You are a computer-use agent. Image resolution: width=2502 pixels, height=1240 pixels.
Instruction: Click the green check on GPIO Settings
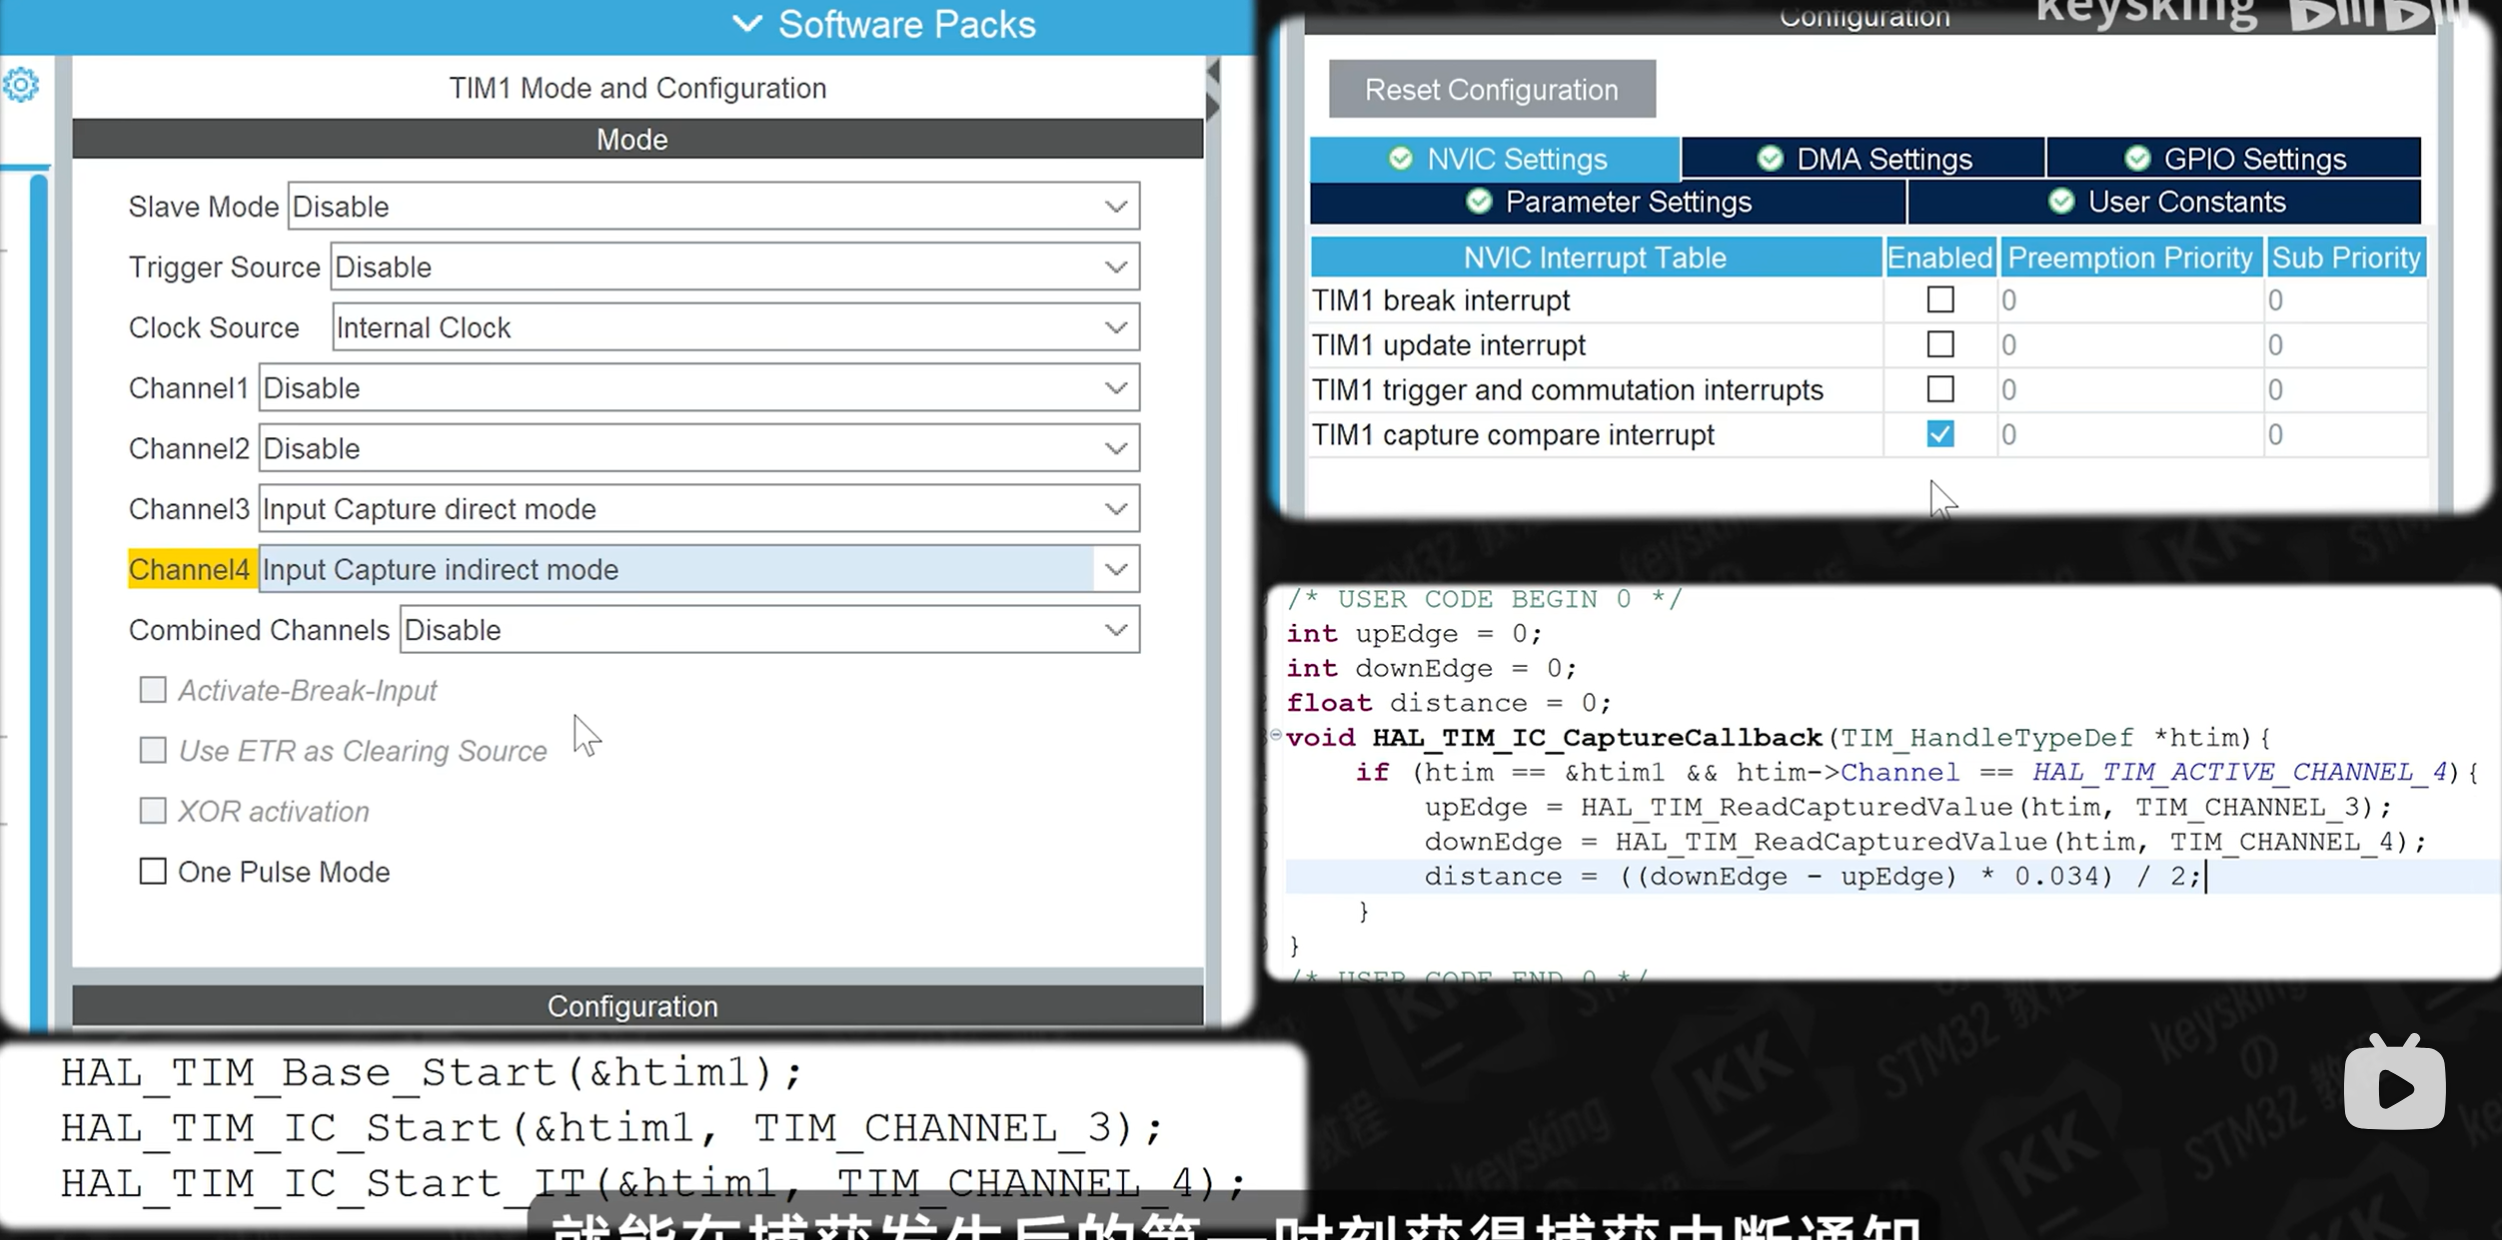[2137, 159]
